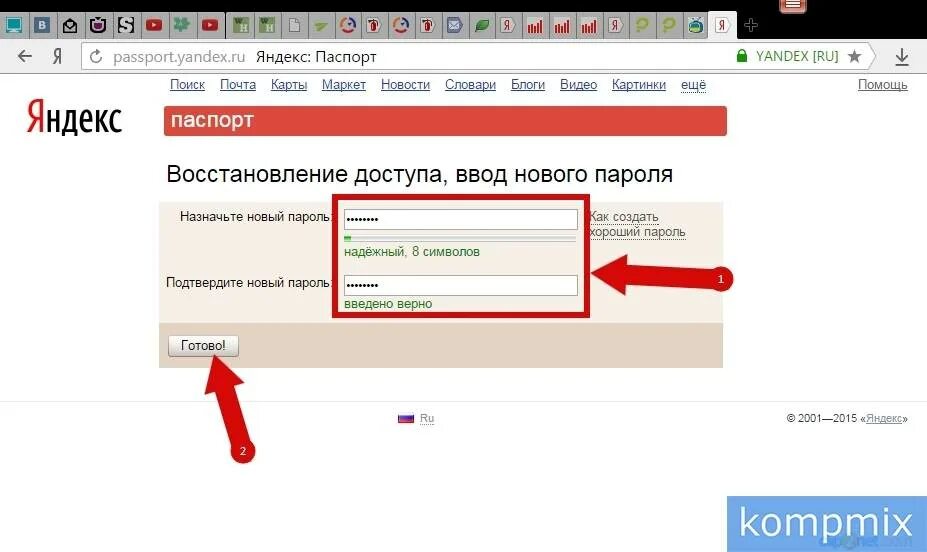Open the Маркет link

pos(343,85)
